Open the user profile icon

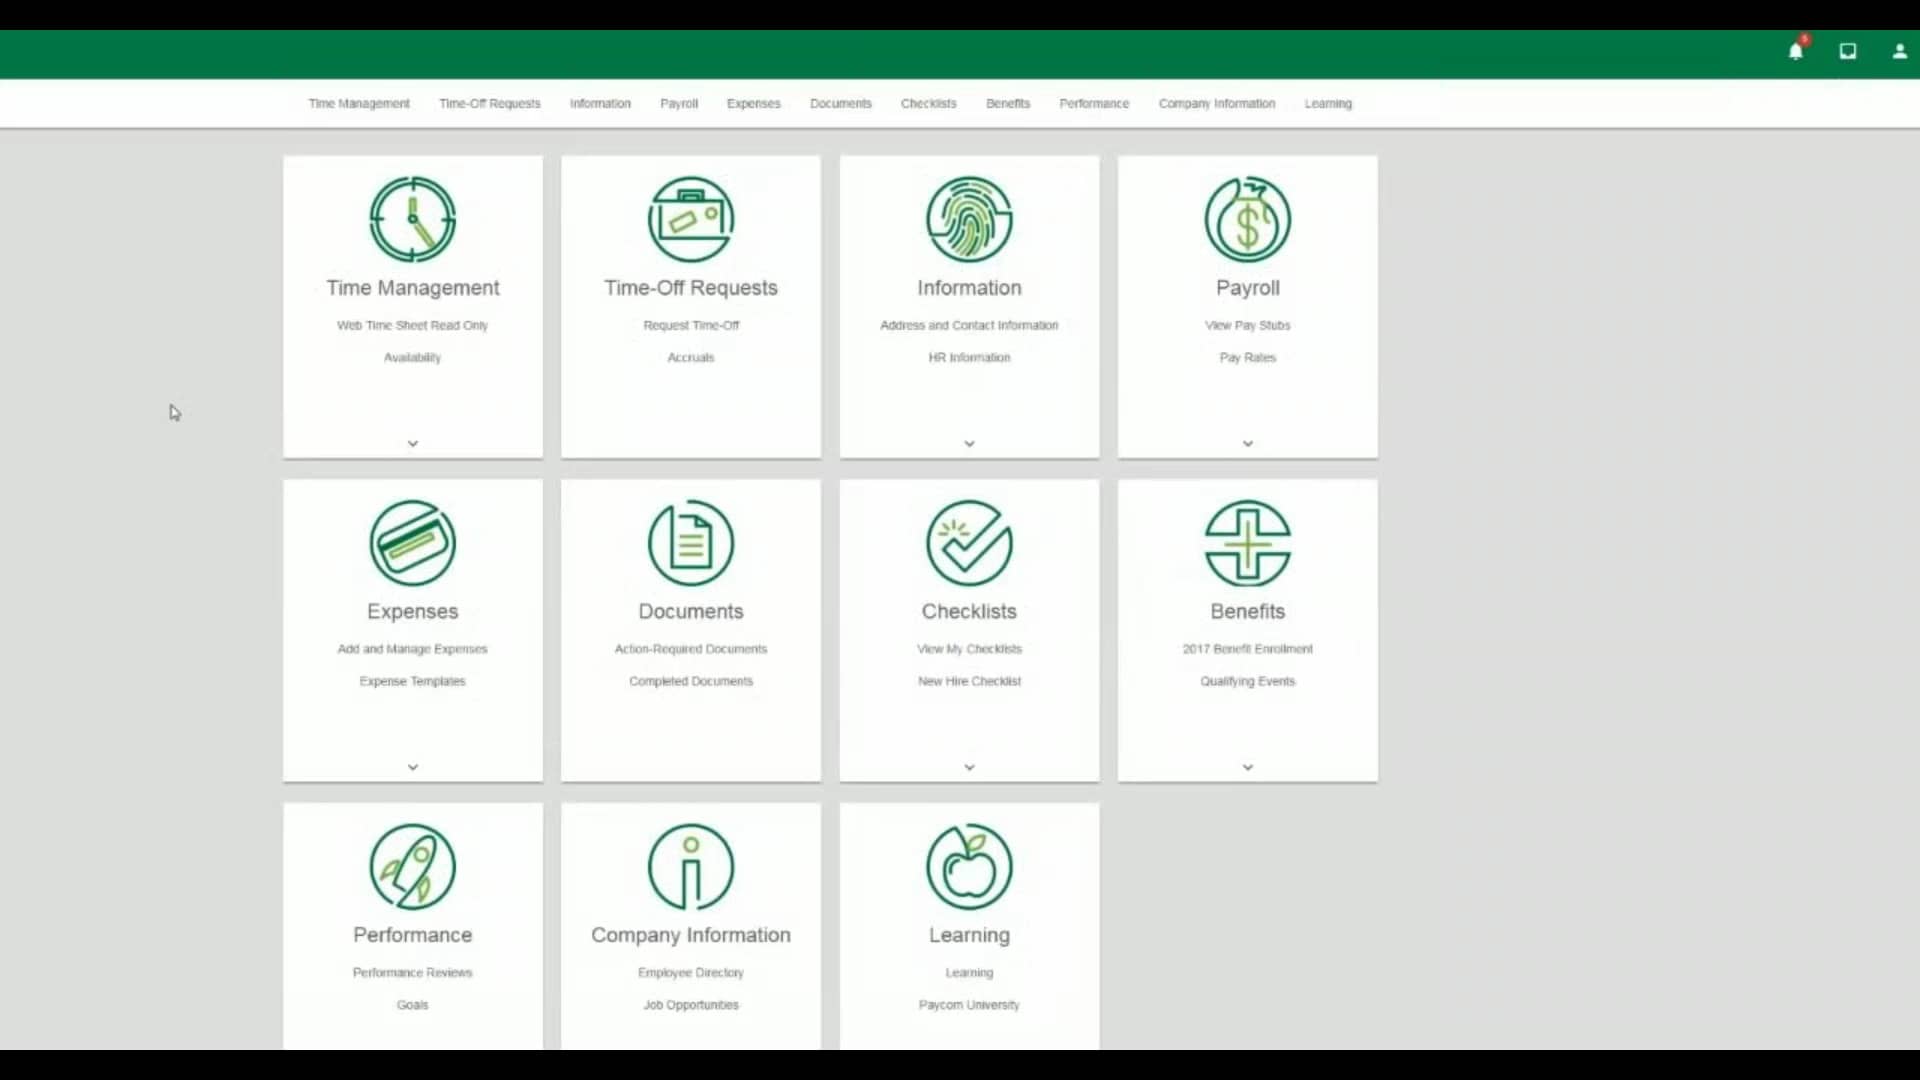(1897, 51)
